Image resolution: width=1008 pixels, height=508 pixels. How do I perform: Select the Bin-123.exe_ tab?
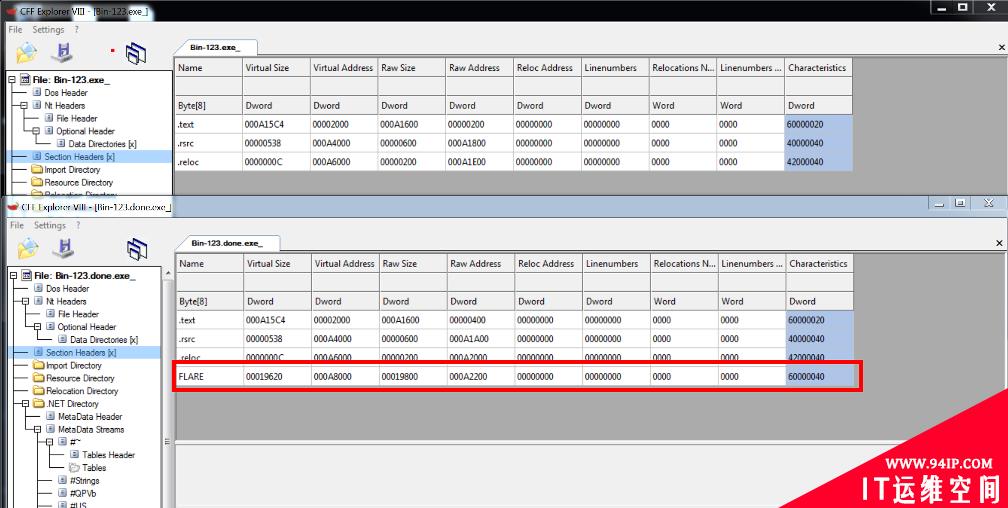pos(215,48)
